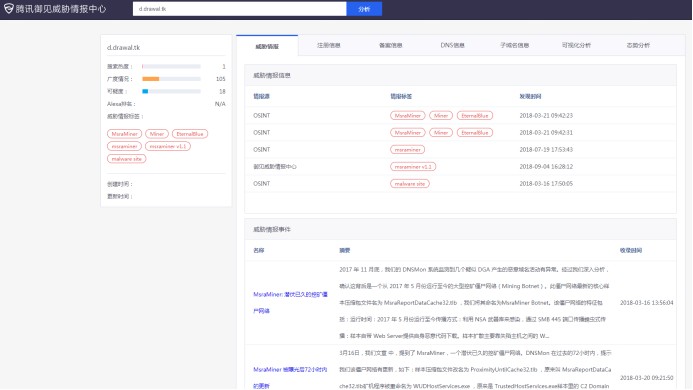The height and width of the screenshot is (390, 693).
Task: Click the event timestamp 2018-03-16 13:56:04
Action: 647,302
